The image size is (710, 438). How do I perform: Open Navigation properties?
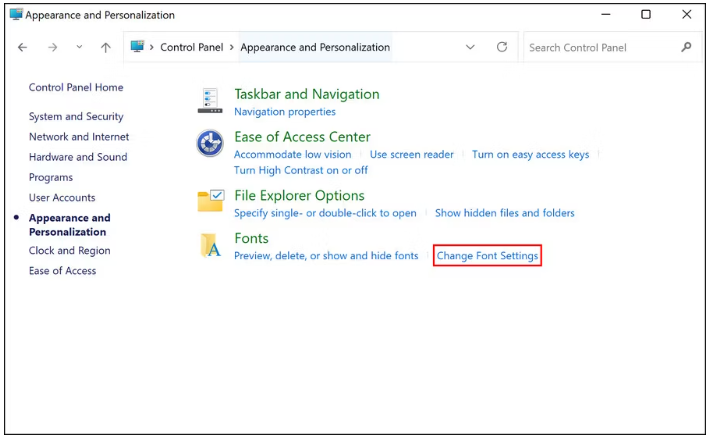click(x=285, y=111)
